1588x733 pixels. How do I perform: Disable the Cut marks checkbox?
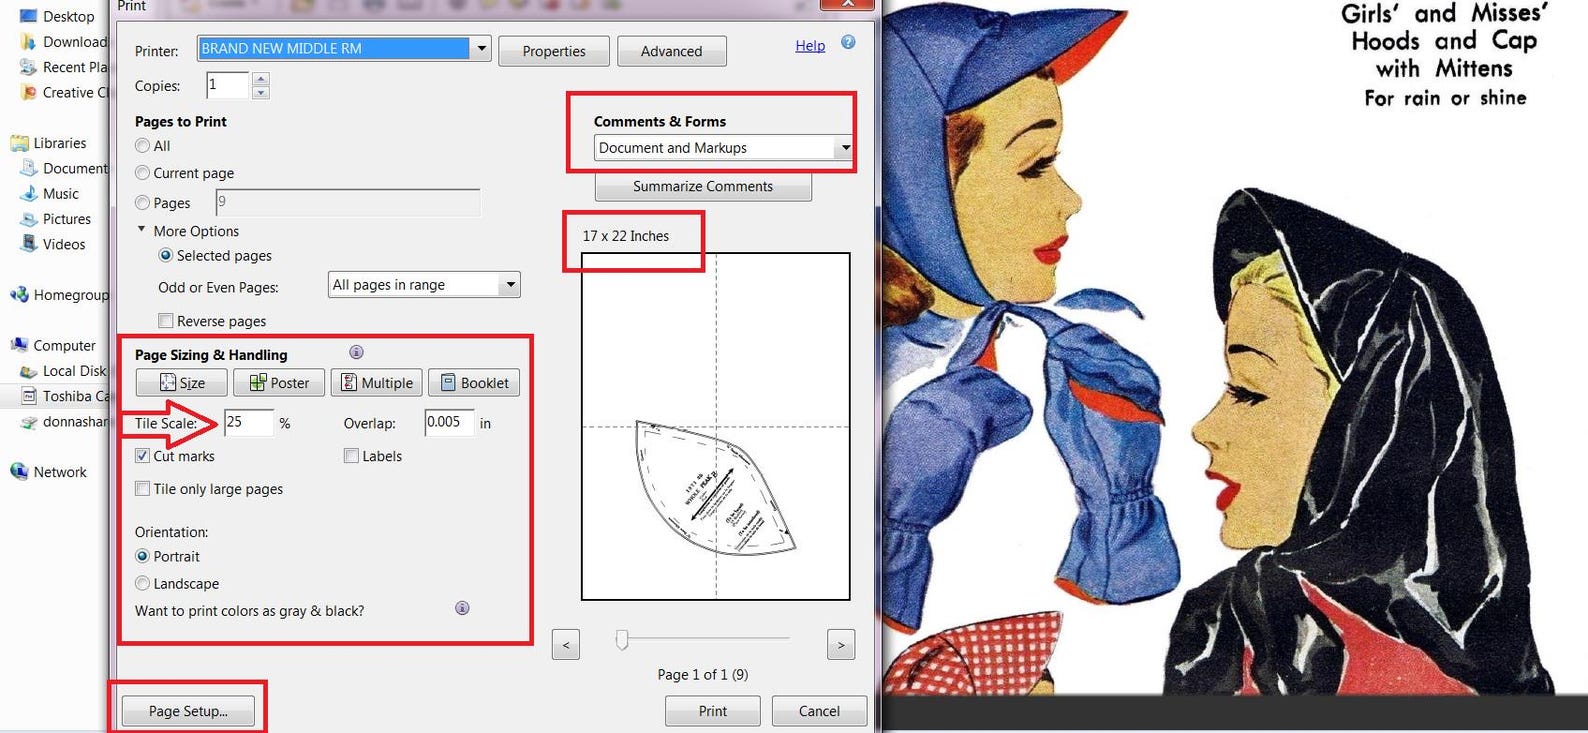(x=142, y=456)
